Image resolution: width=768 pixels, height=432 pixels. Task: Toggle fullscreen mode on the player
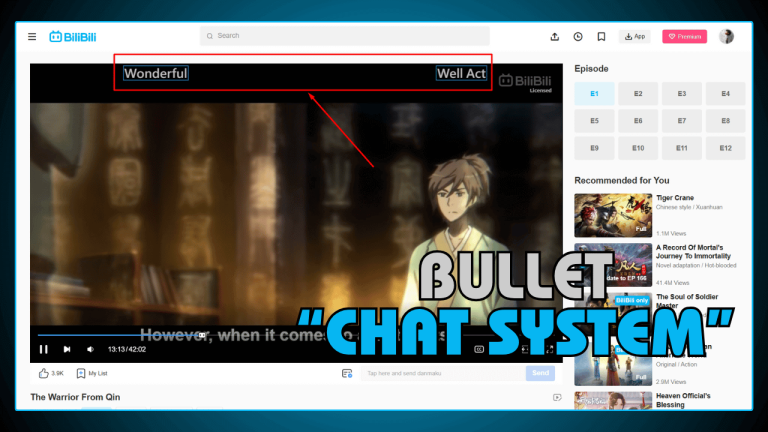(x=549, y=349)
